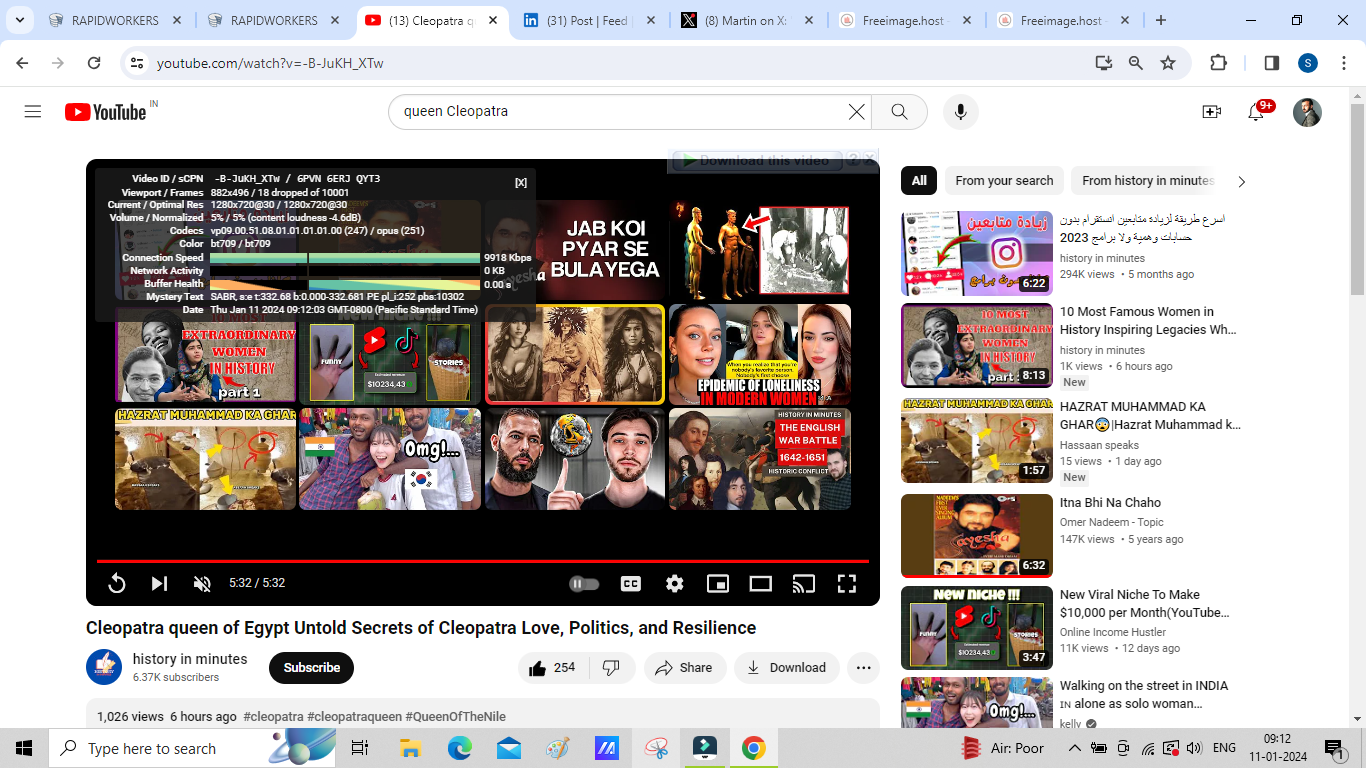Screen dimensions: 1366x768
Task: Open the Itna Bhi Na Chaho sidebar video
Action: 1110,503
